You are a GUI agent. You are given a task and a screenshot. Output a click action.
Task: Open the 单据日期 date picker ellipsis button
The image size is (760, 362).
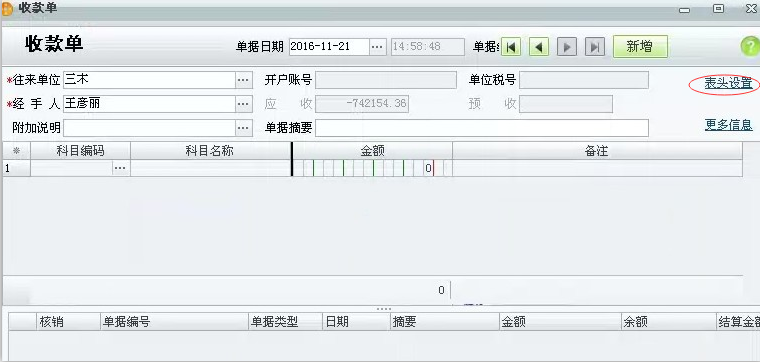[x=378, y=47]
